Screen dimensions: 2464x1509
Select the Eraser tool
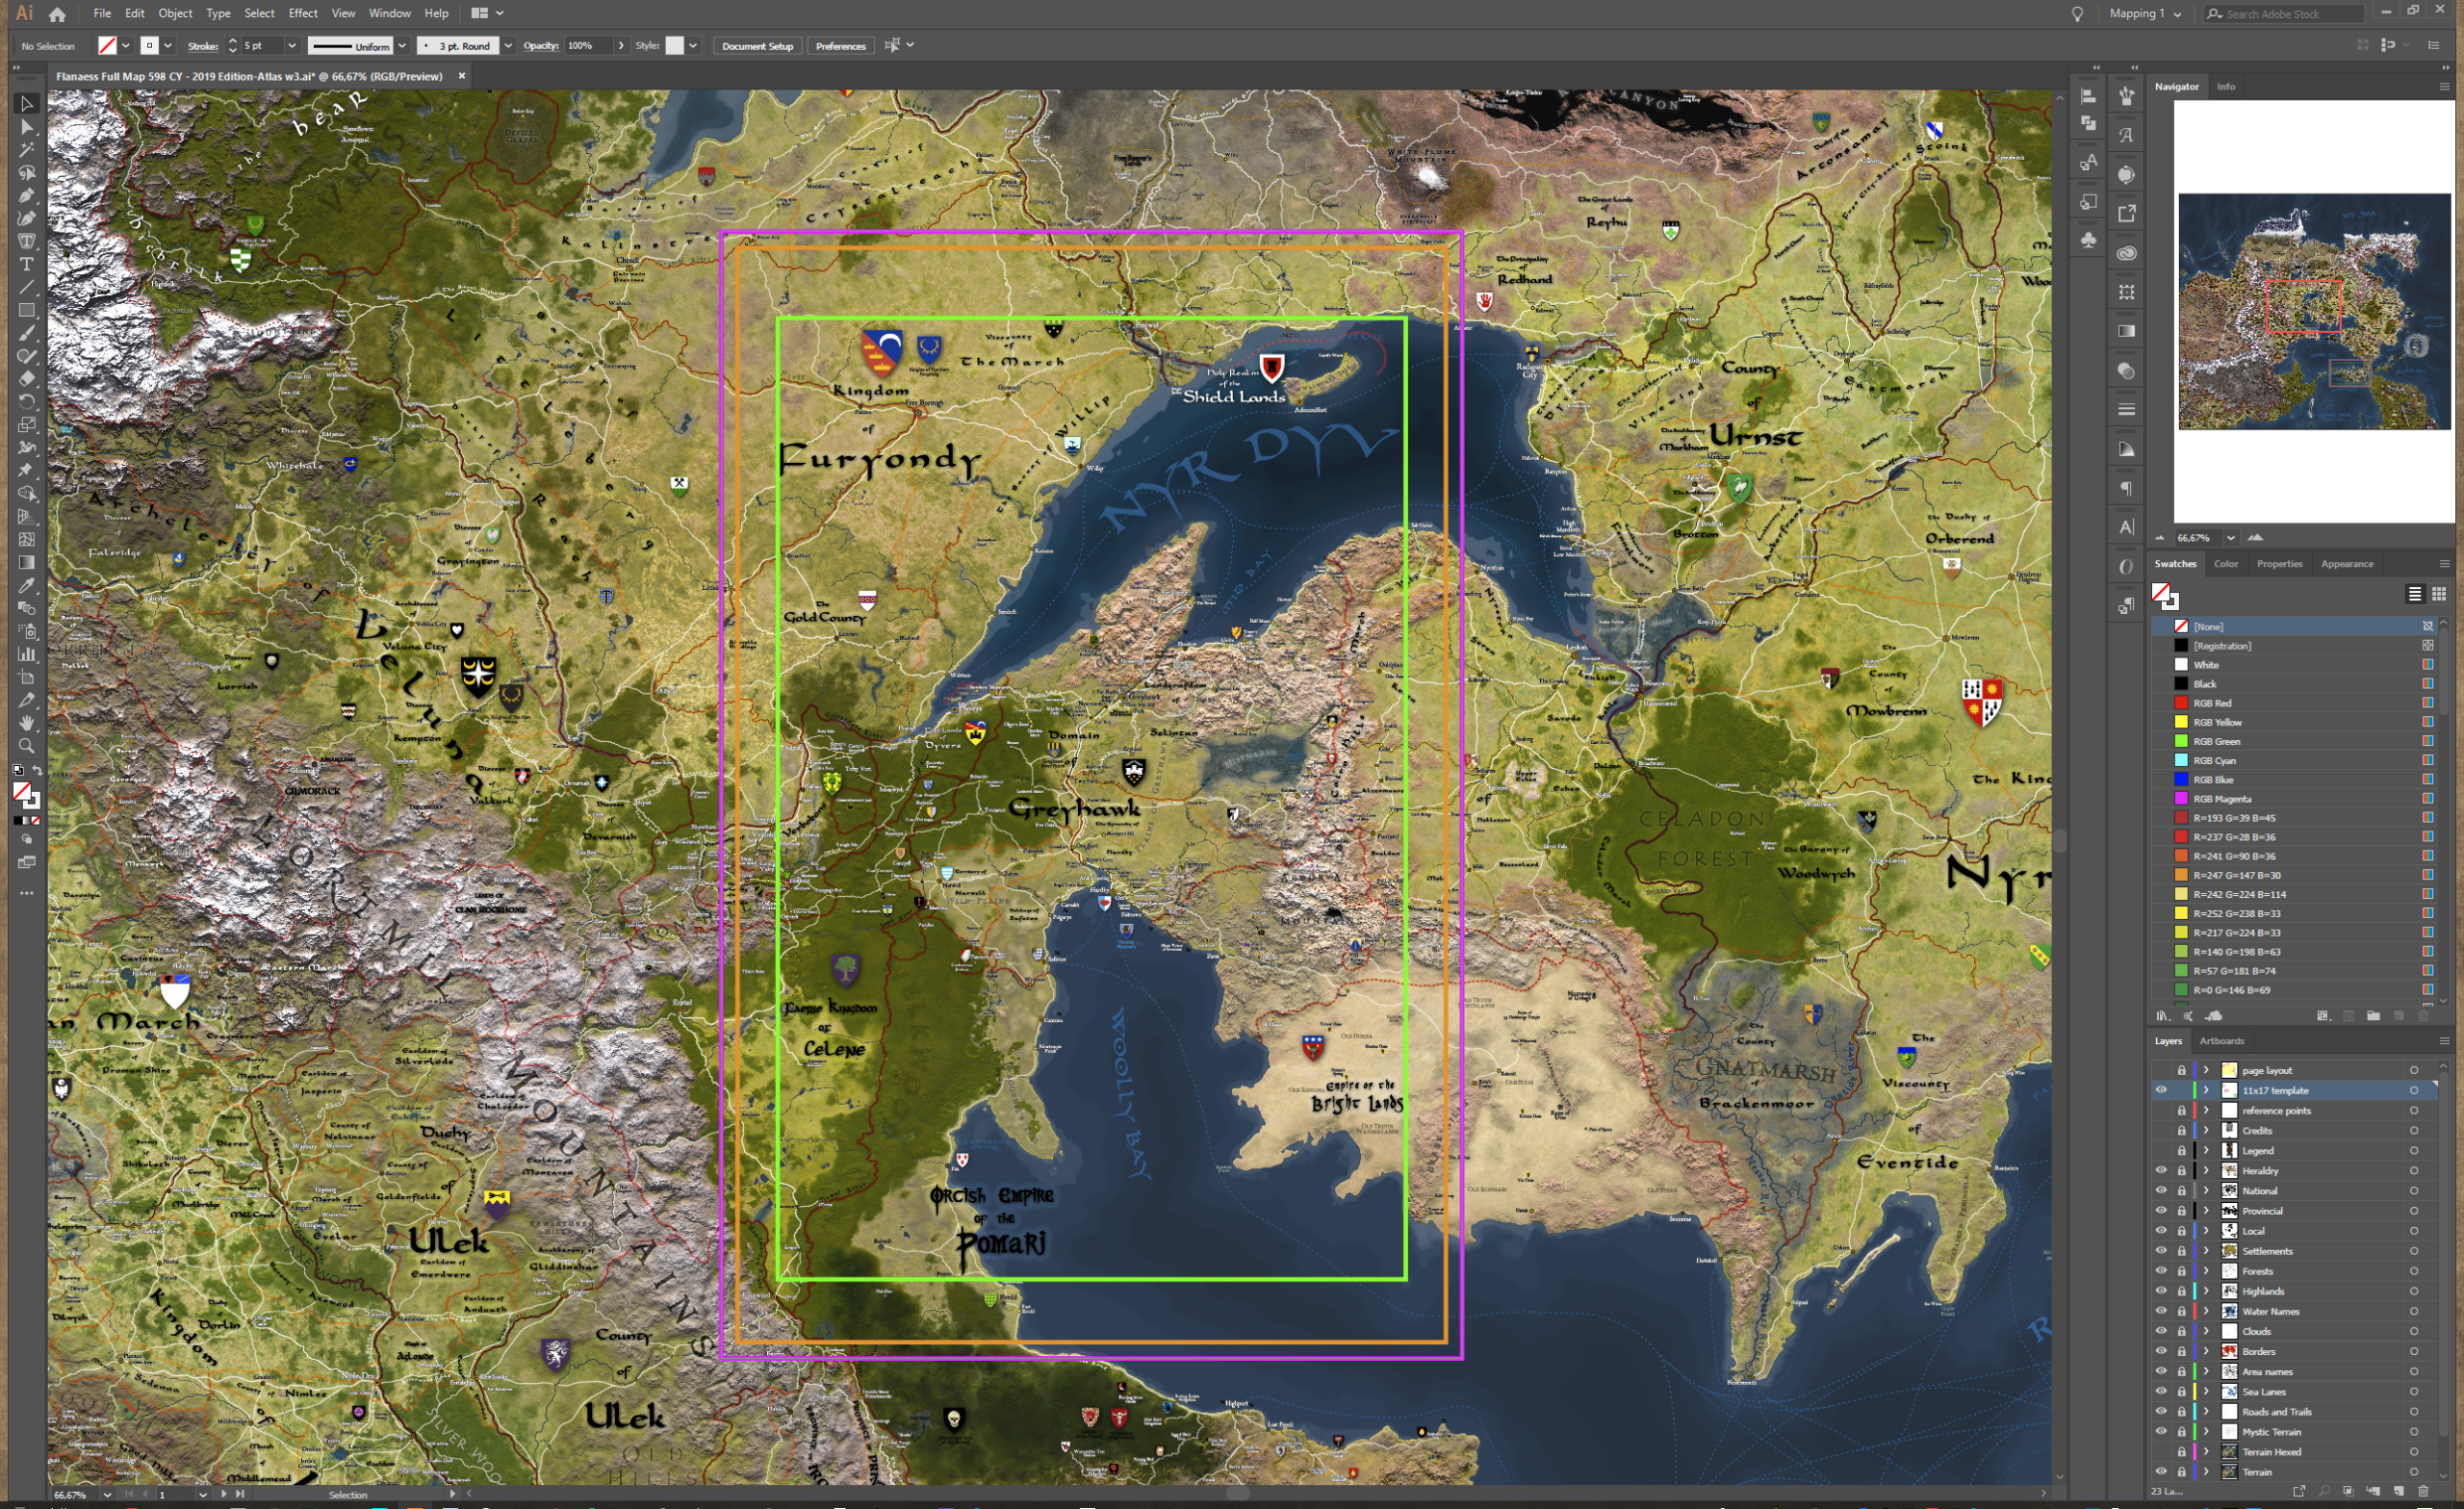[27, 379]
